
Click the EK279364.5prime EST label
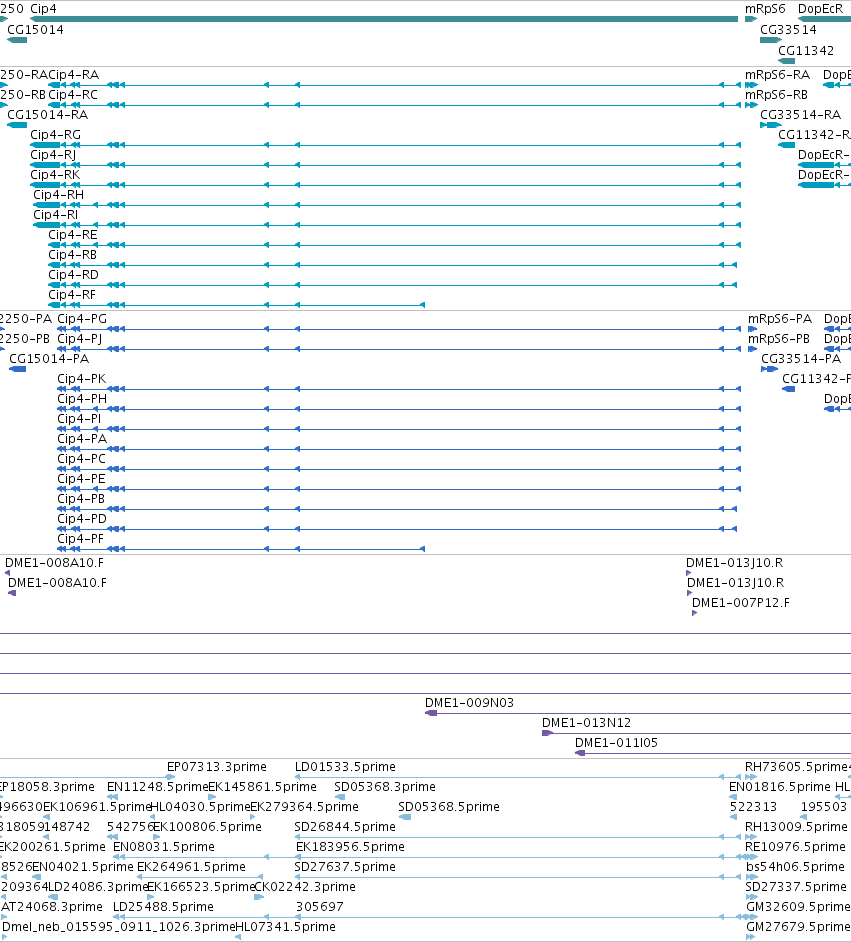pos(304,806)
